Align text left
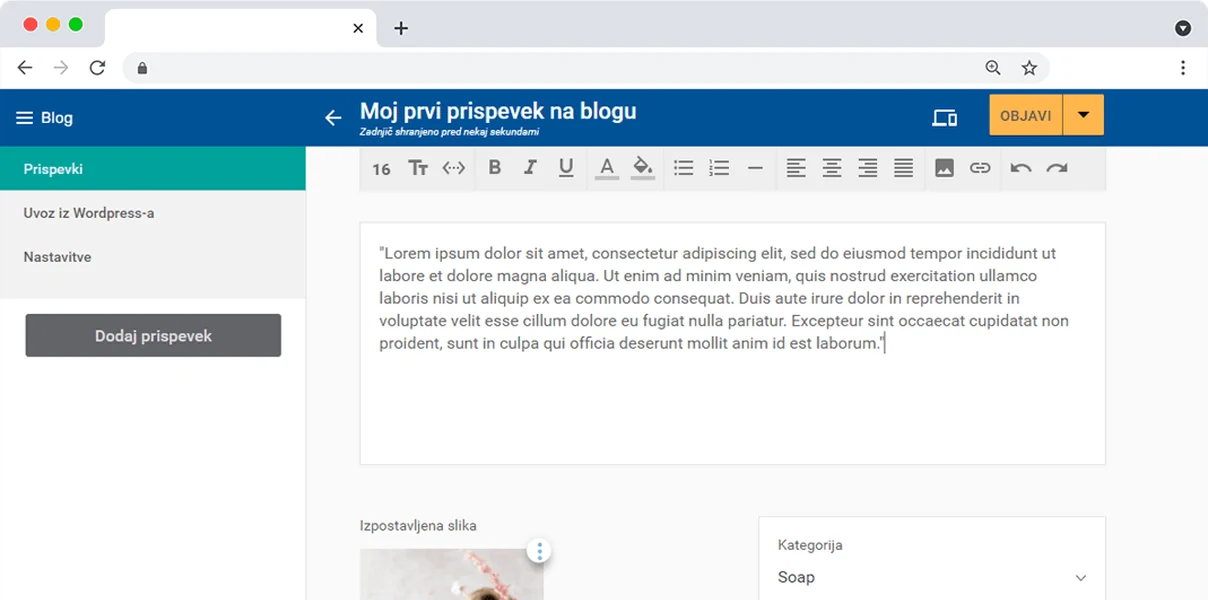This screenshot has height=600, width=1208. coord(796,168)
